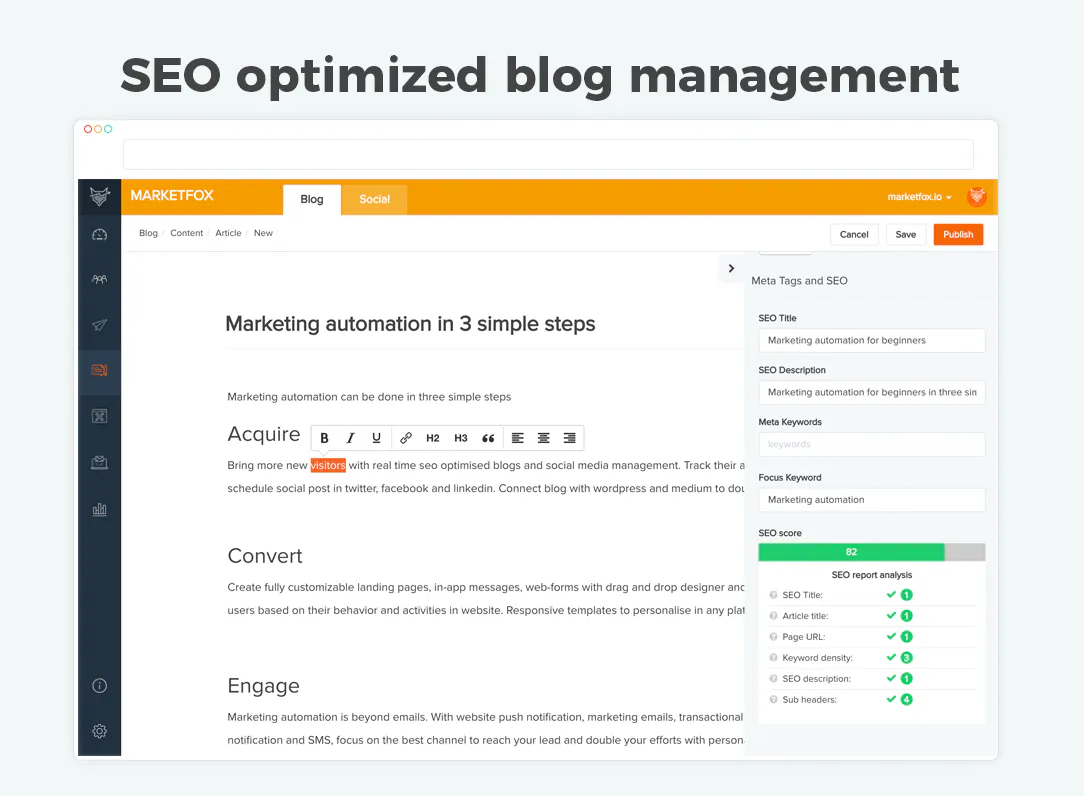Click the browser address bar
The image size is (1084, 796).
548,154
